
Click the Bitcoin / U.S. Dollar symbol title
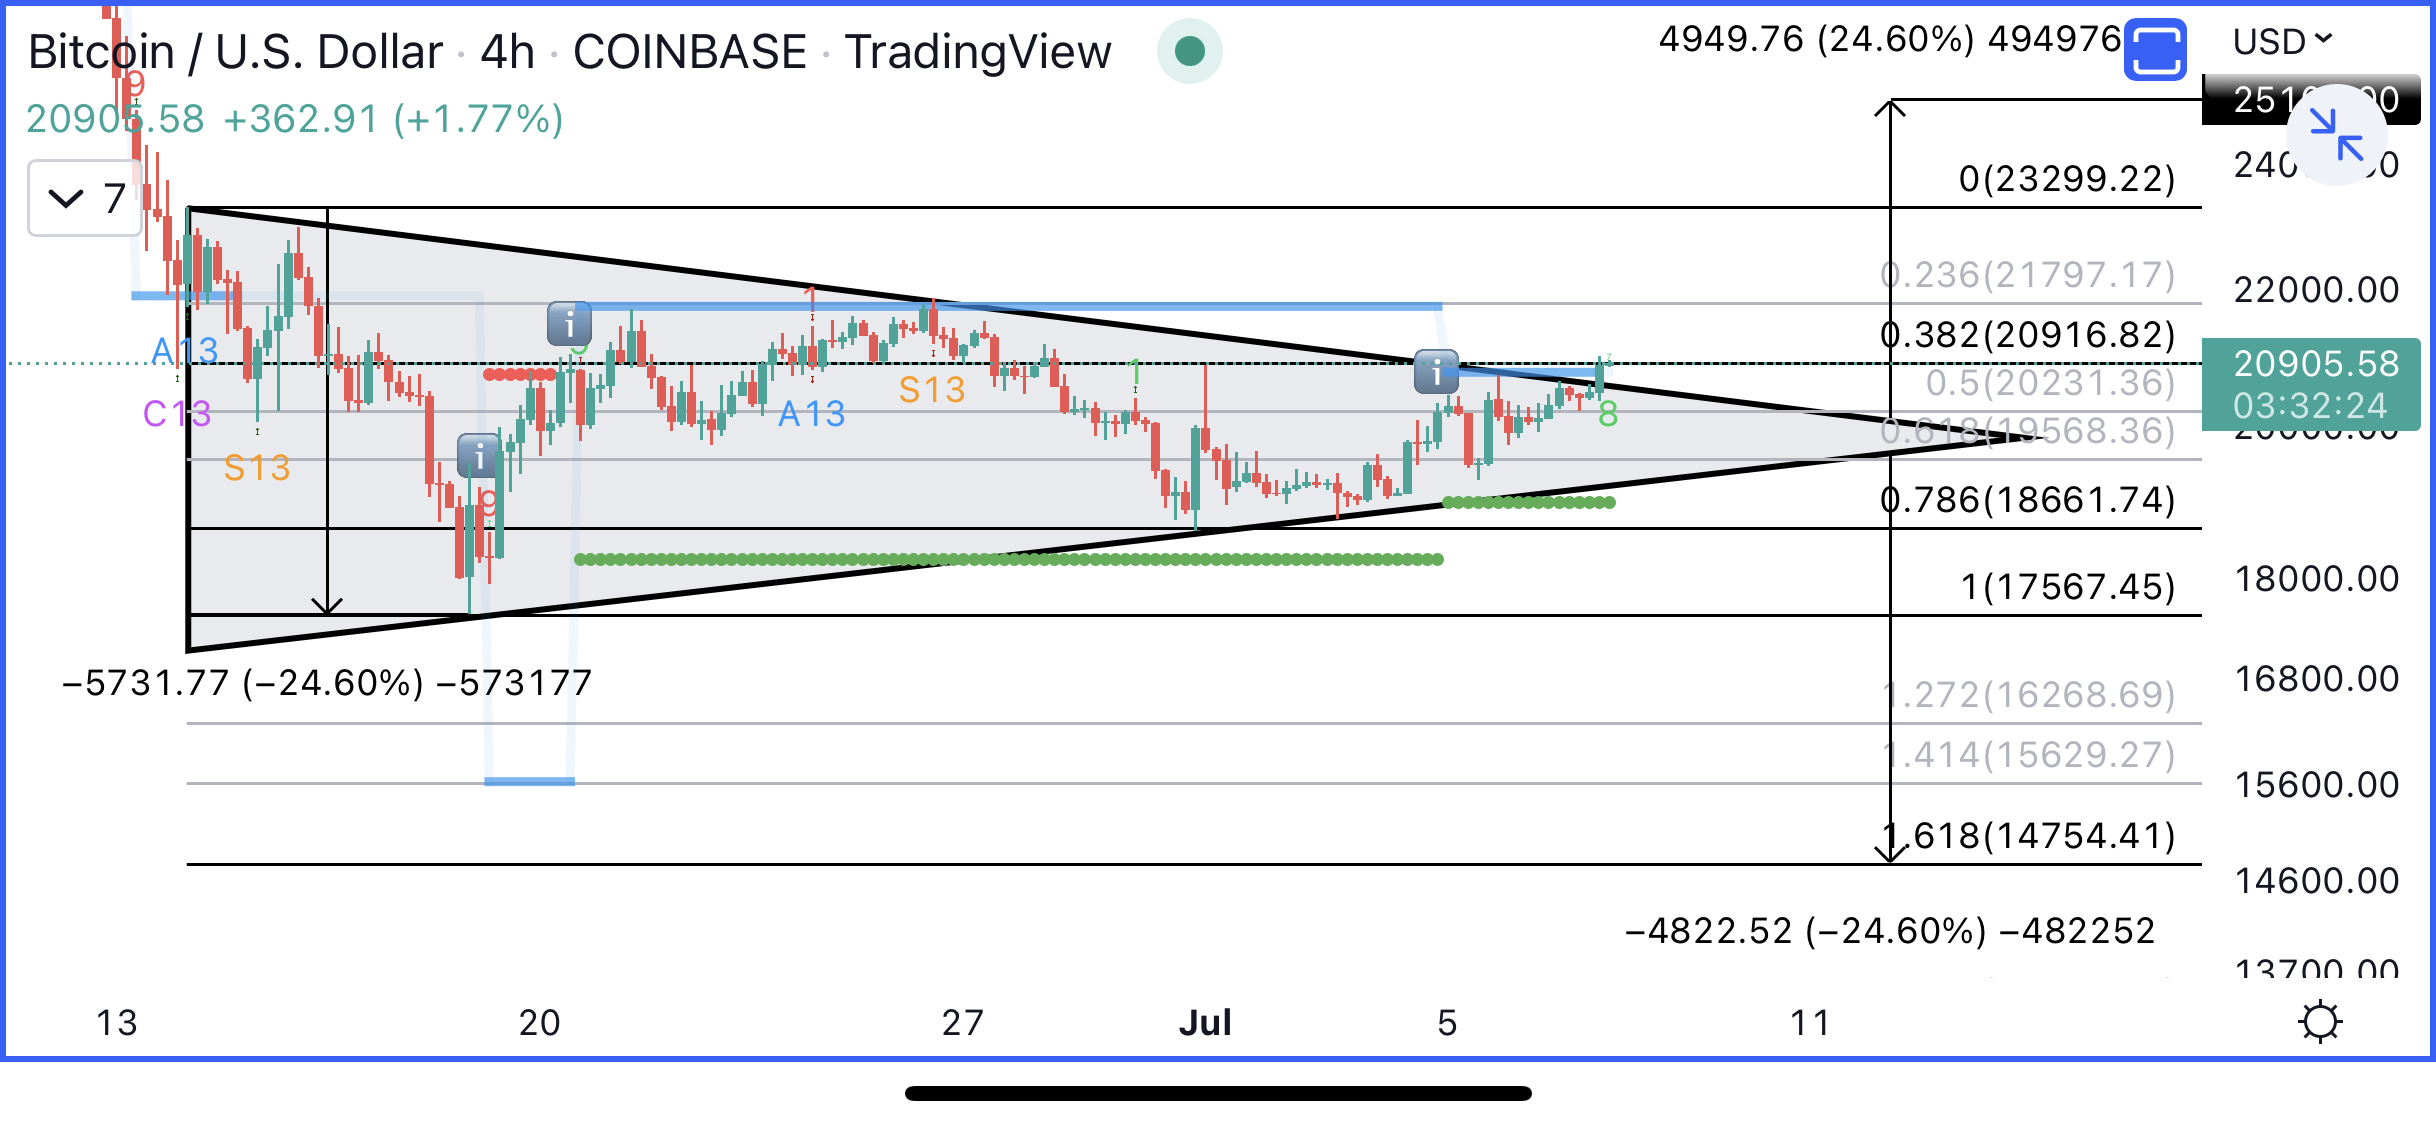(235, 51)
